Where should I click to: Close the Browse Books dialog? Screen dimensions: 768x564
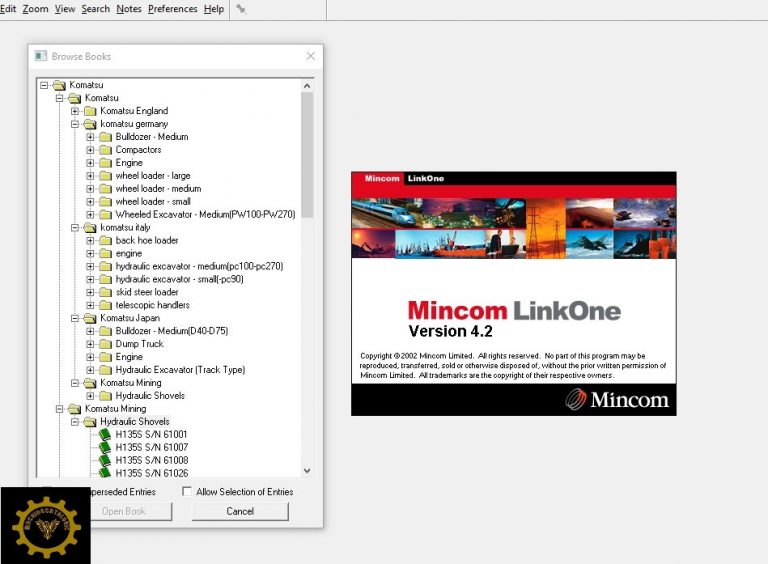[x=310, y=57]
